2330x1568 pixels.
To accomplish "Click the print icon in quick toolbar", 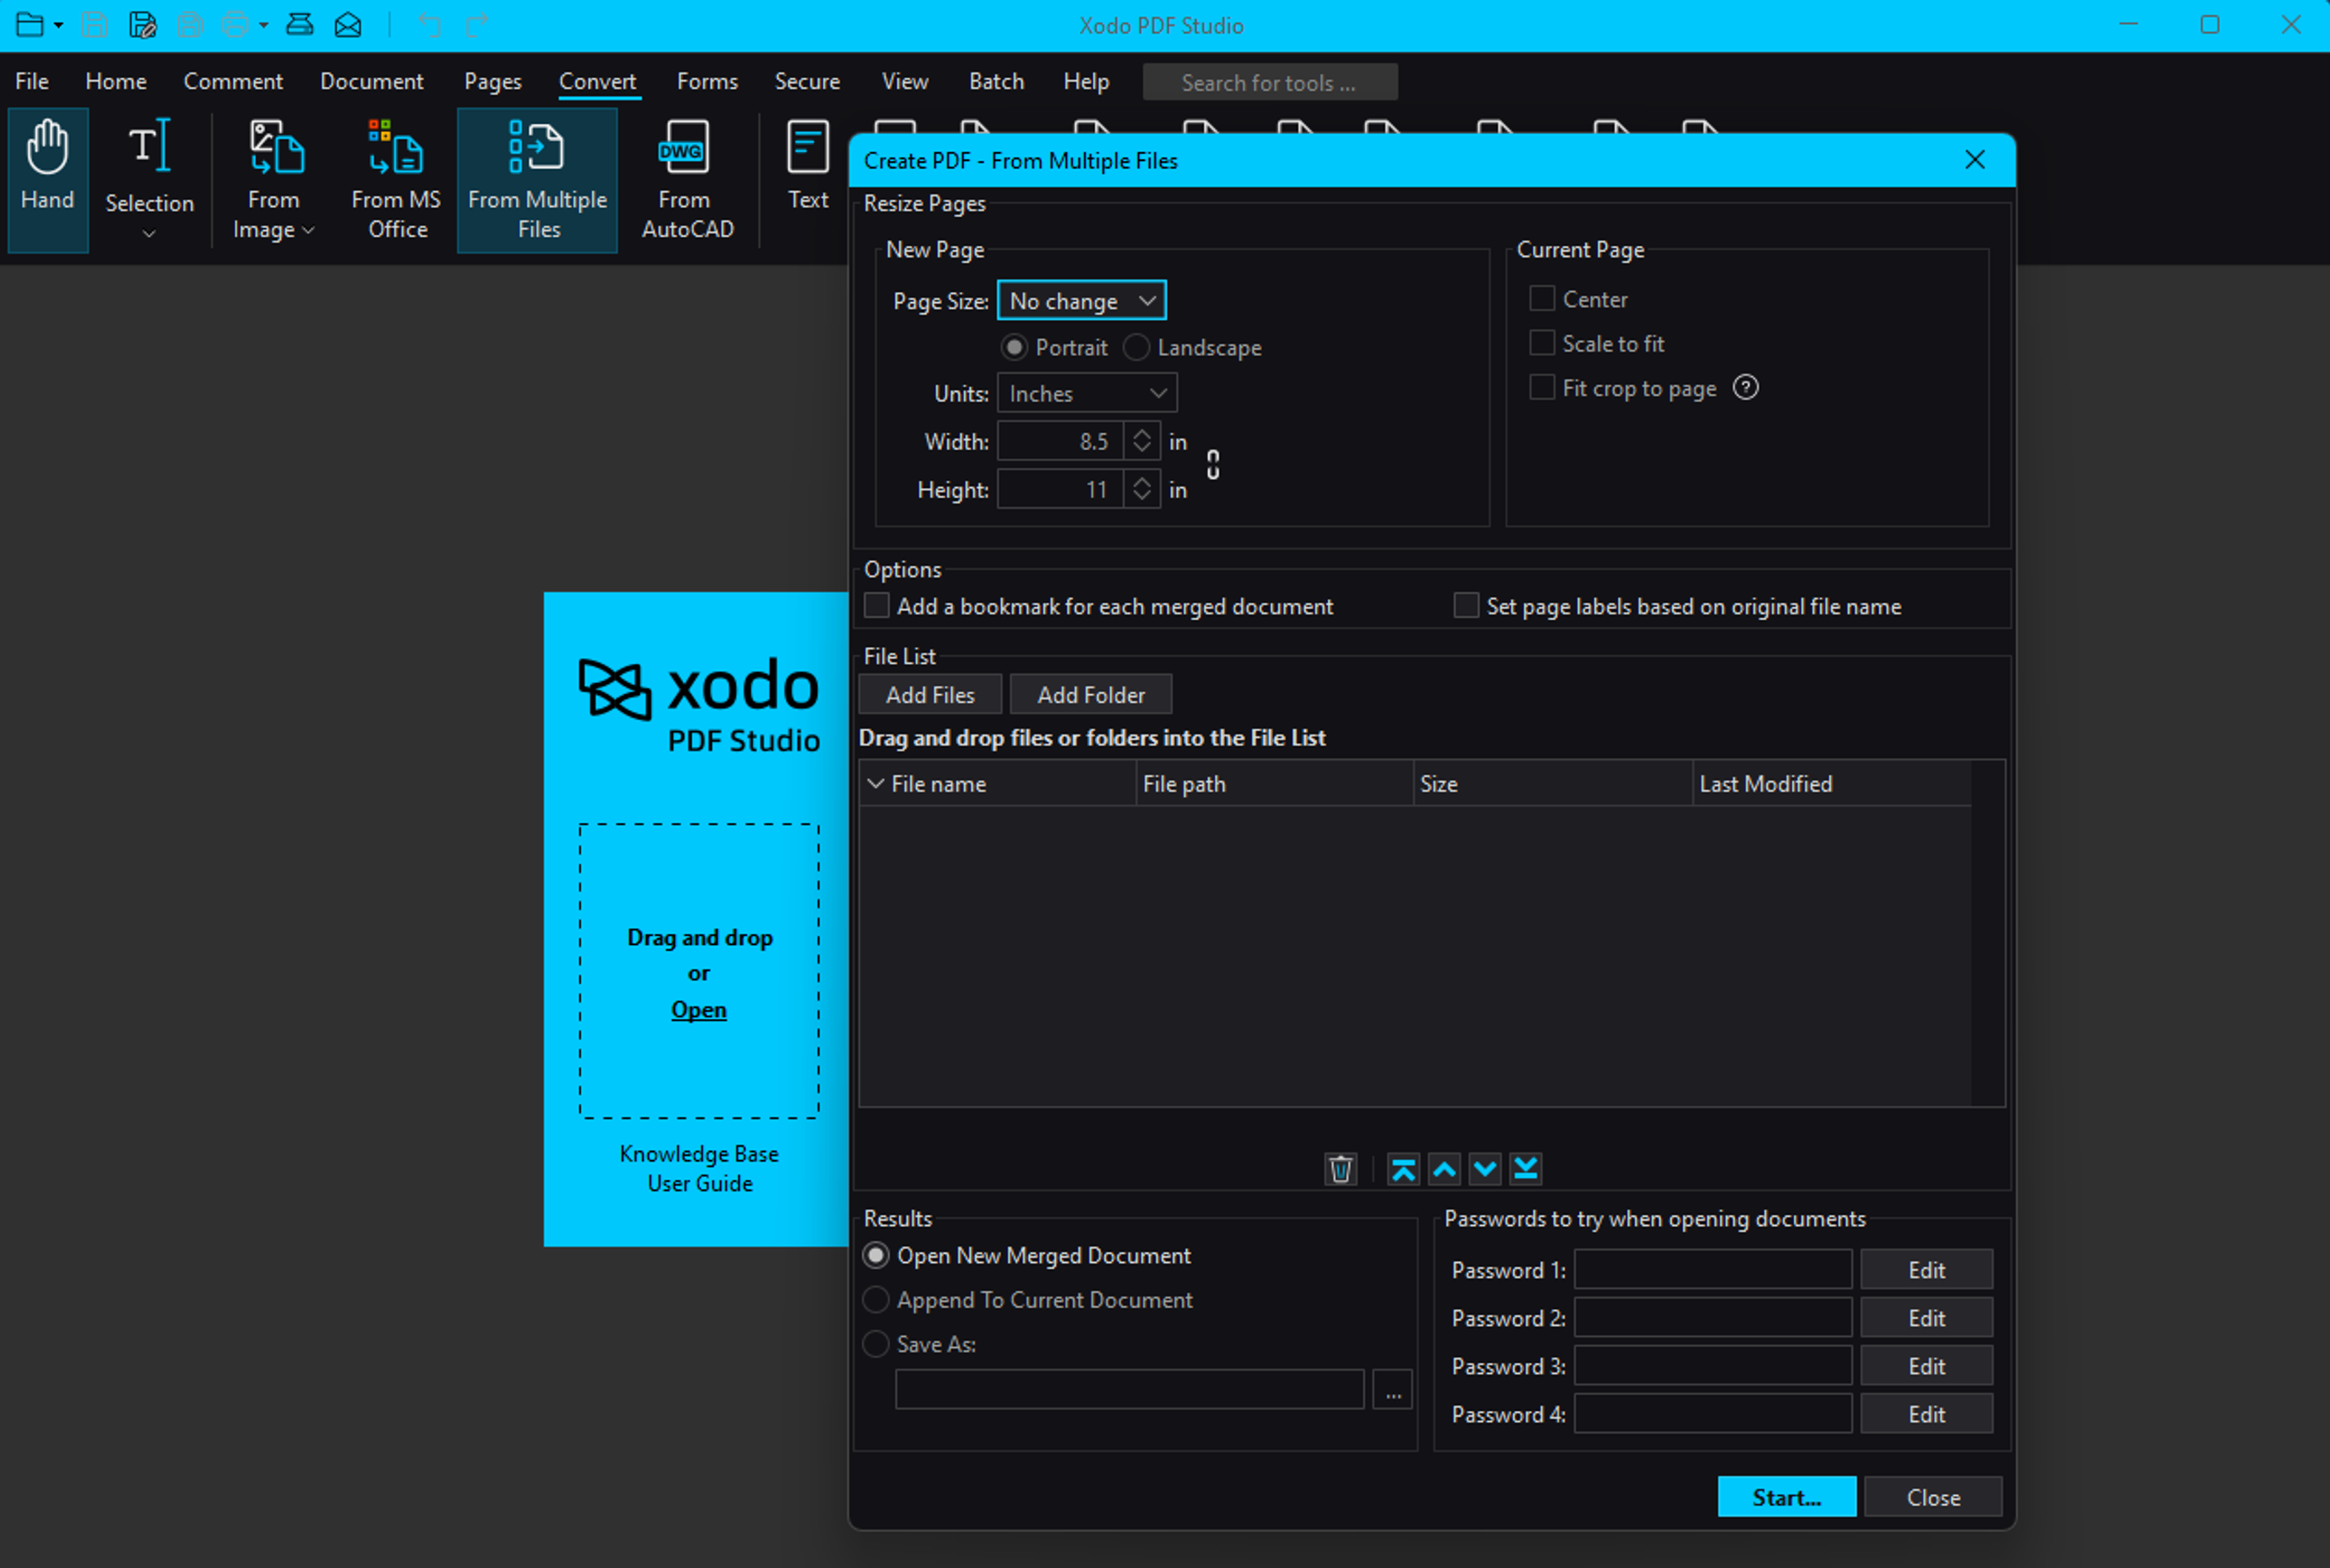I will pos(235,25).
